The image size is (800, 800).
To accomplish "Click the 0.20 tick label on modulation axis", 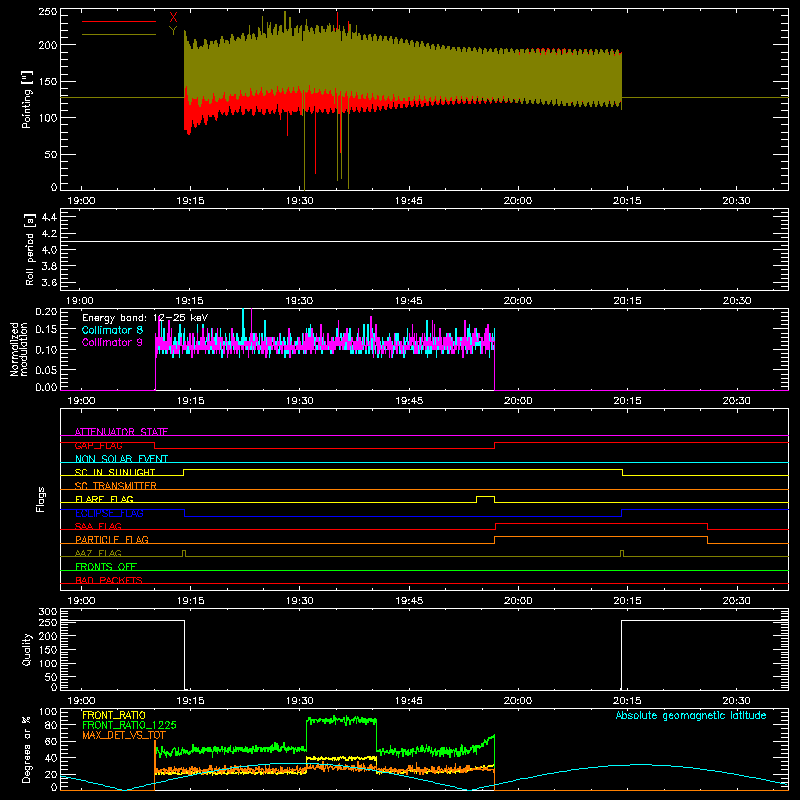I will [46, 312].
